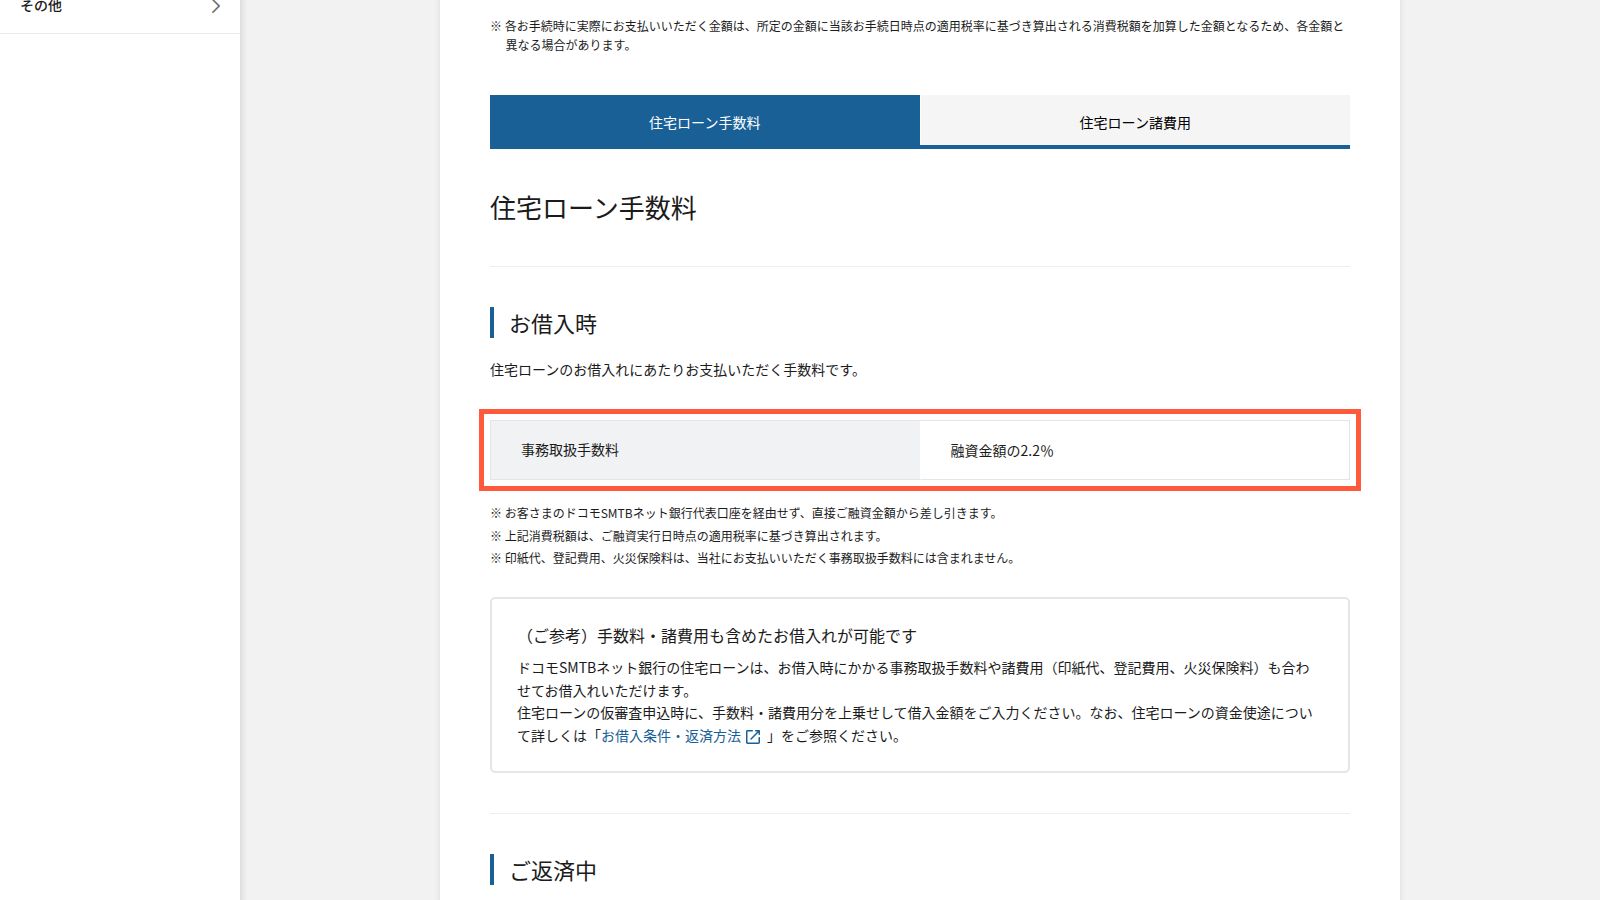Click the external link icon after 返済方法
The width and height of the screenshot is (1600, 900).
click(753, 737)
